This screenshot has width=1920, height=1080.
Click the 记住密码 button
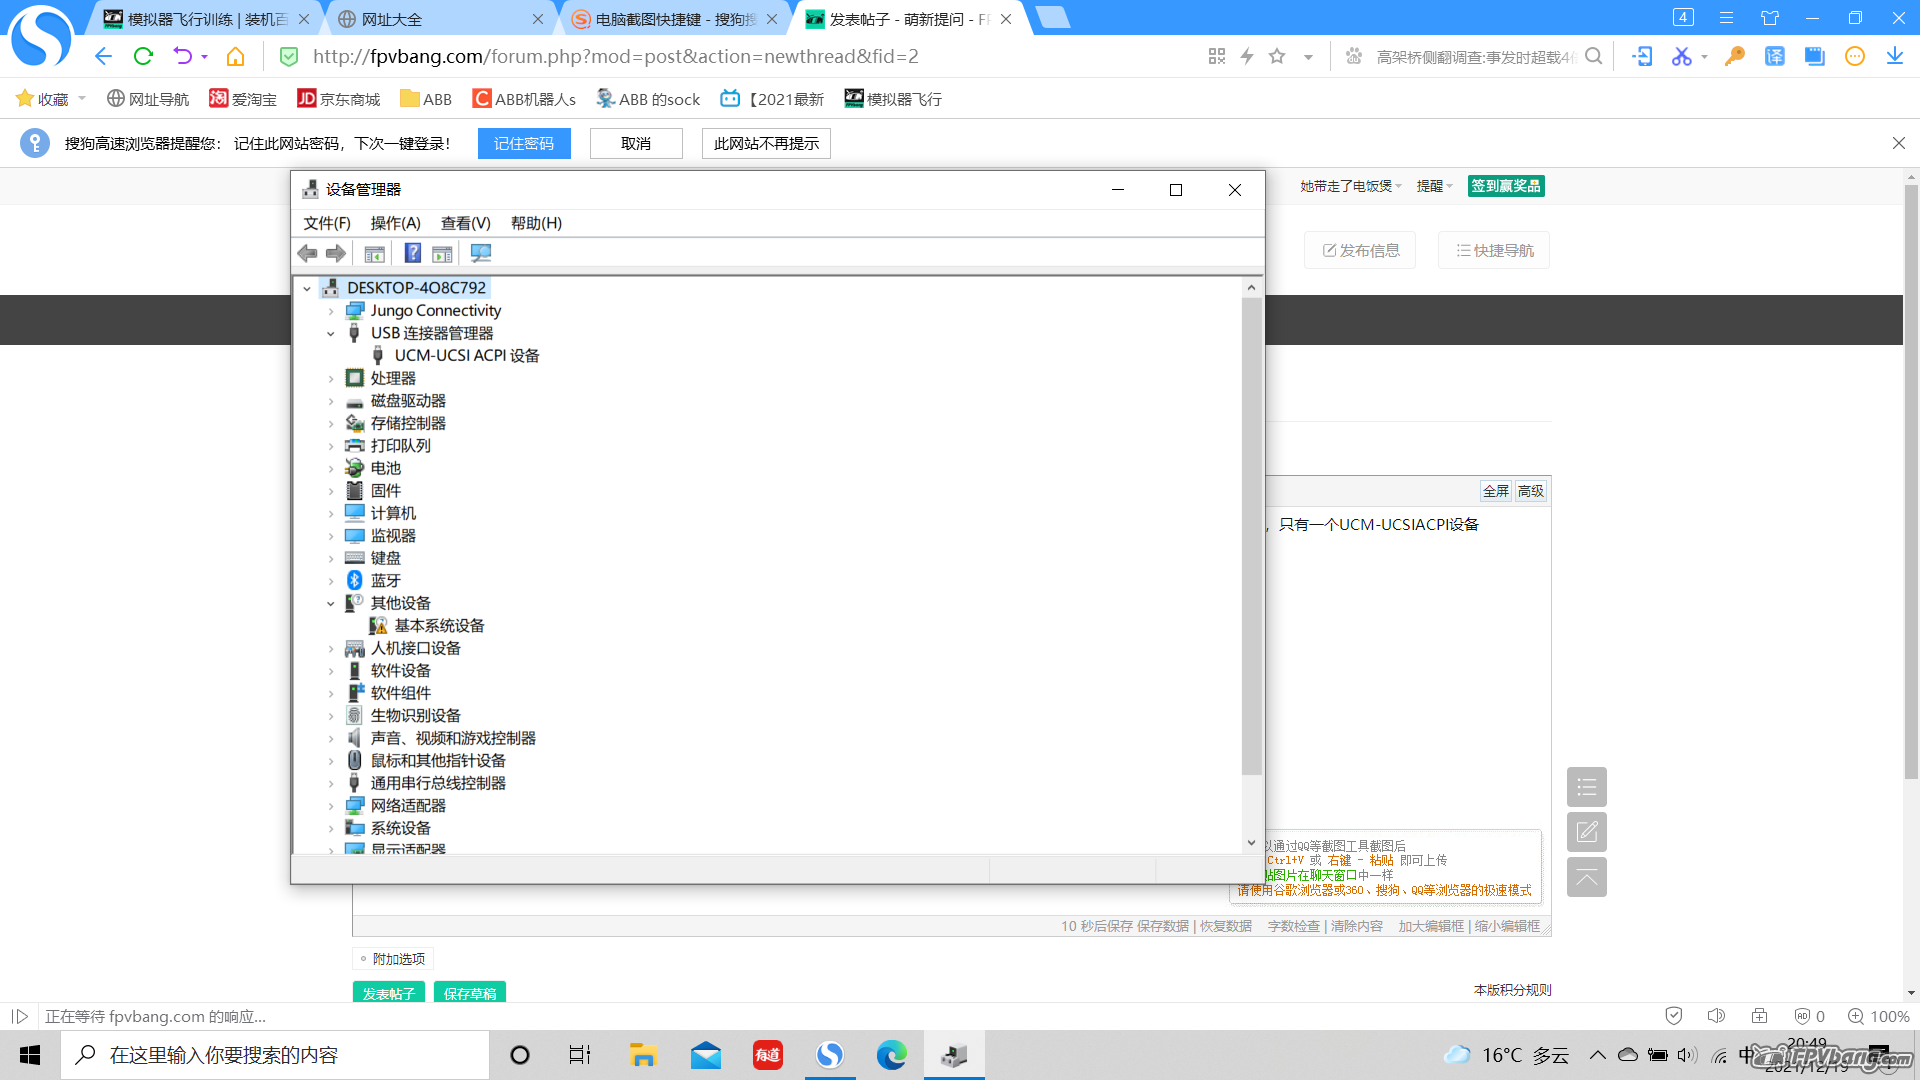tap(524, 143)
